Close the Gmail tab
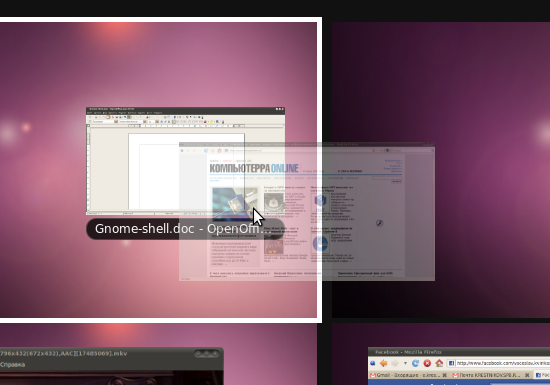This screenshot has width=550, height=385. [x=444, y=375]
